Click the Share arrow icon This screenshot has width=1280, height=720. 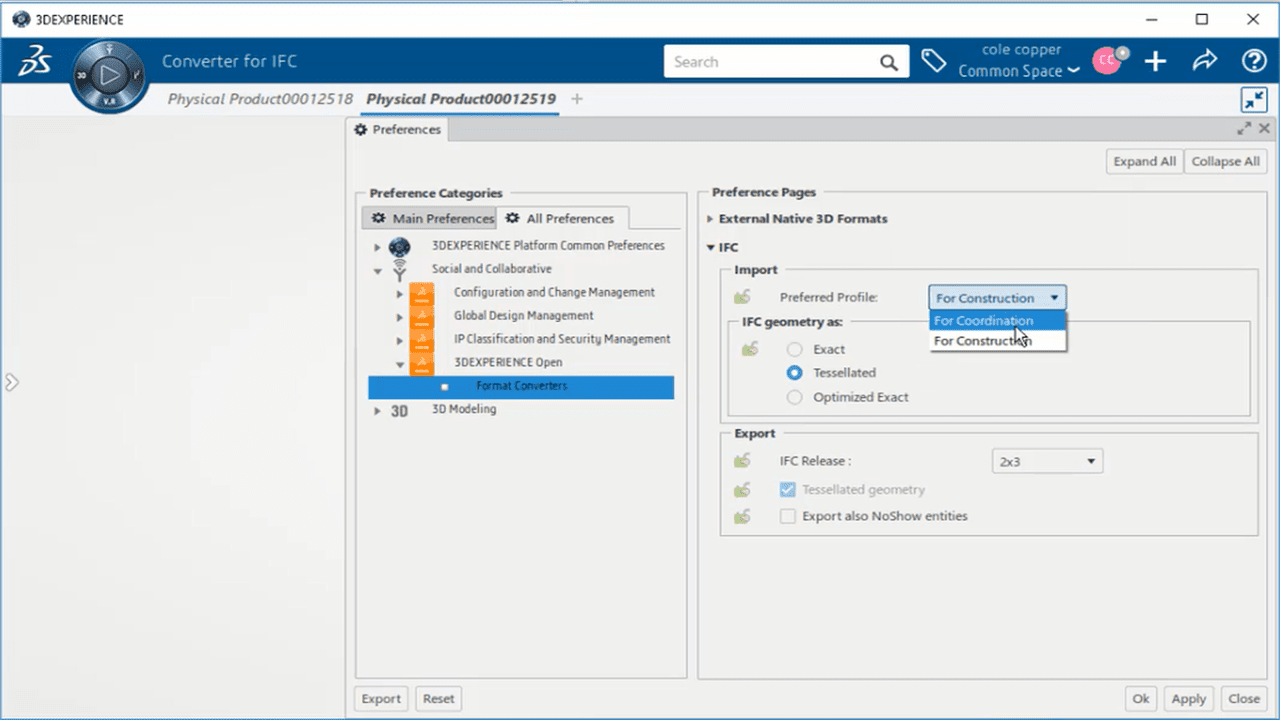[1205, 62]
